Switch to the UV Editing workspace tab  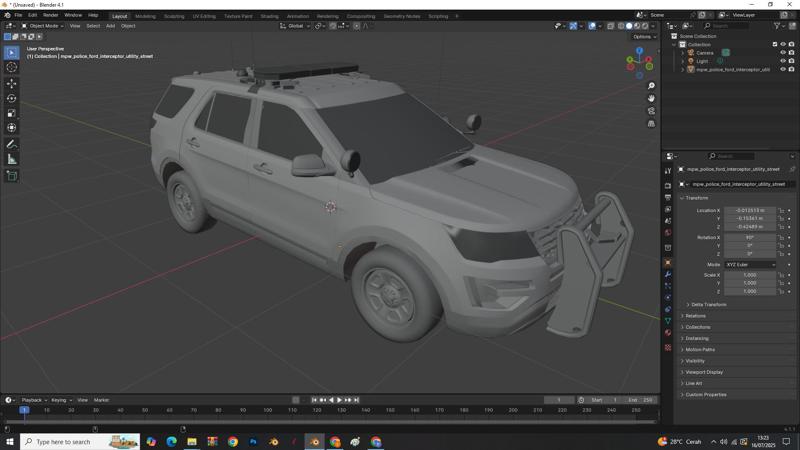pyautogui.click(x=204, y=16)
